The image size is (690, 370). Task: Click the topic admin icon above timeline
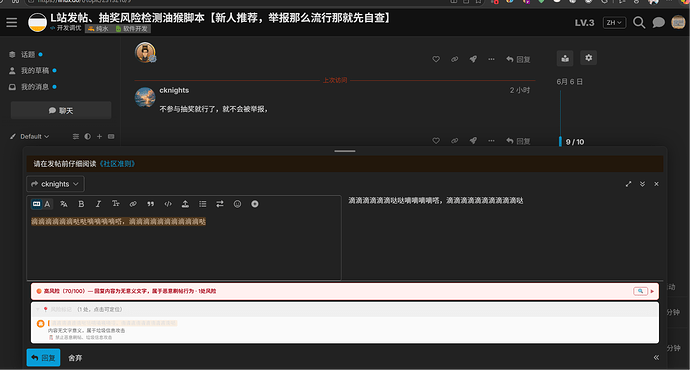pyautogui.click(x=565, y=58)
